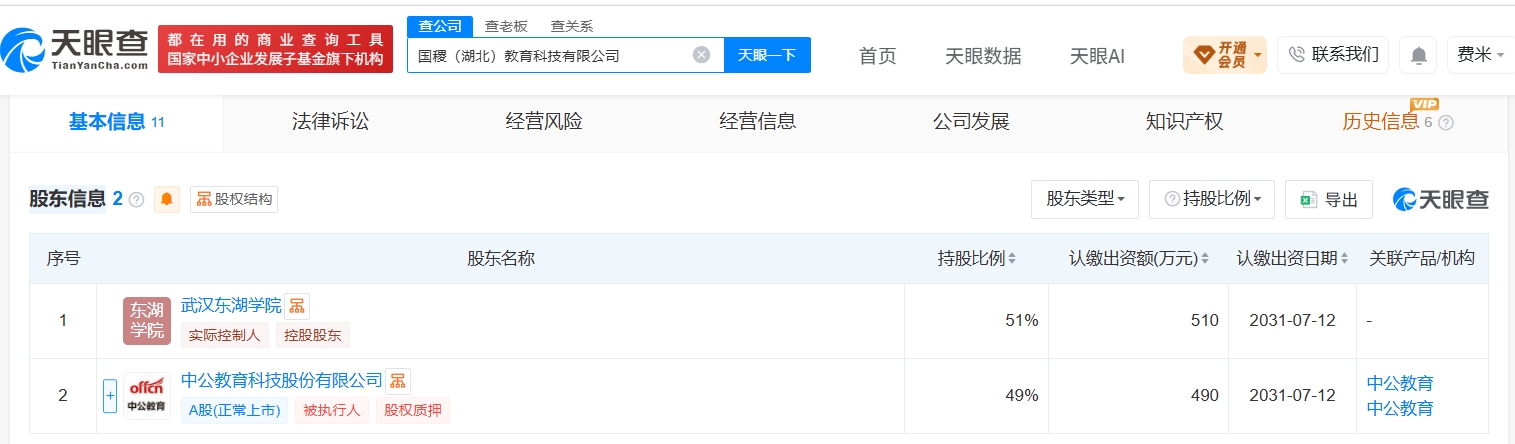1515x444 pixels.
Task: Click the 天眼一下 search button
Action: [x=767, y=55]
